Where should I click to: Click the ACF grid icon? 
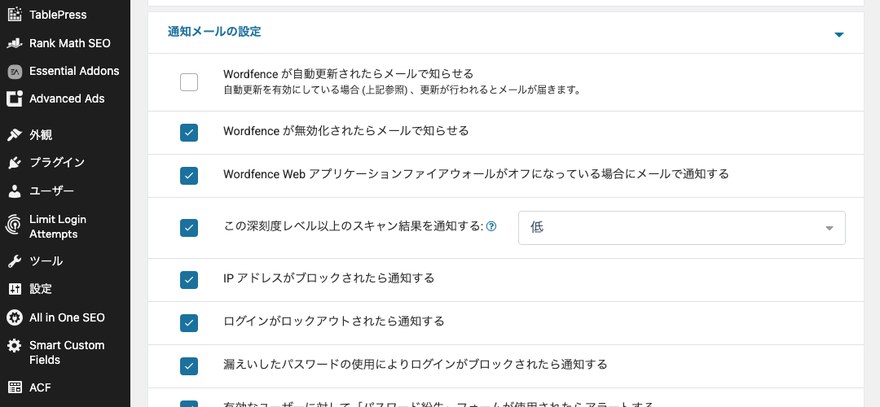click(15, 387)
